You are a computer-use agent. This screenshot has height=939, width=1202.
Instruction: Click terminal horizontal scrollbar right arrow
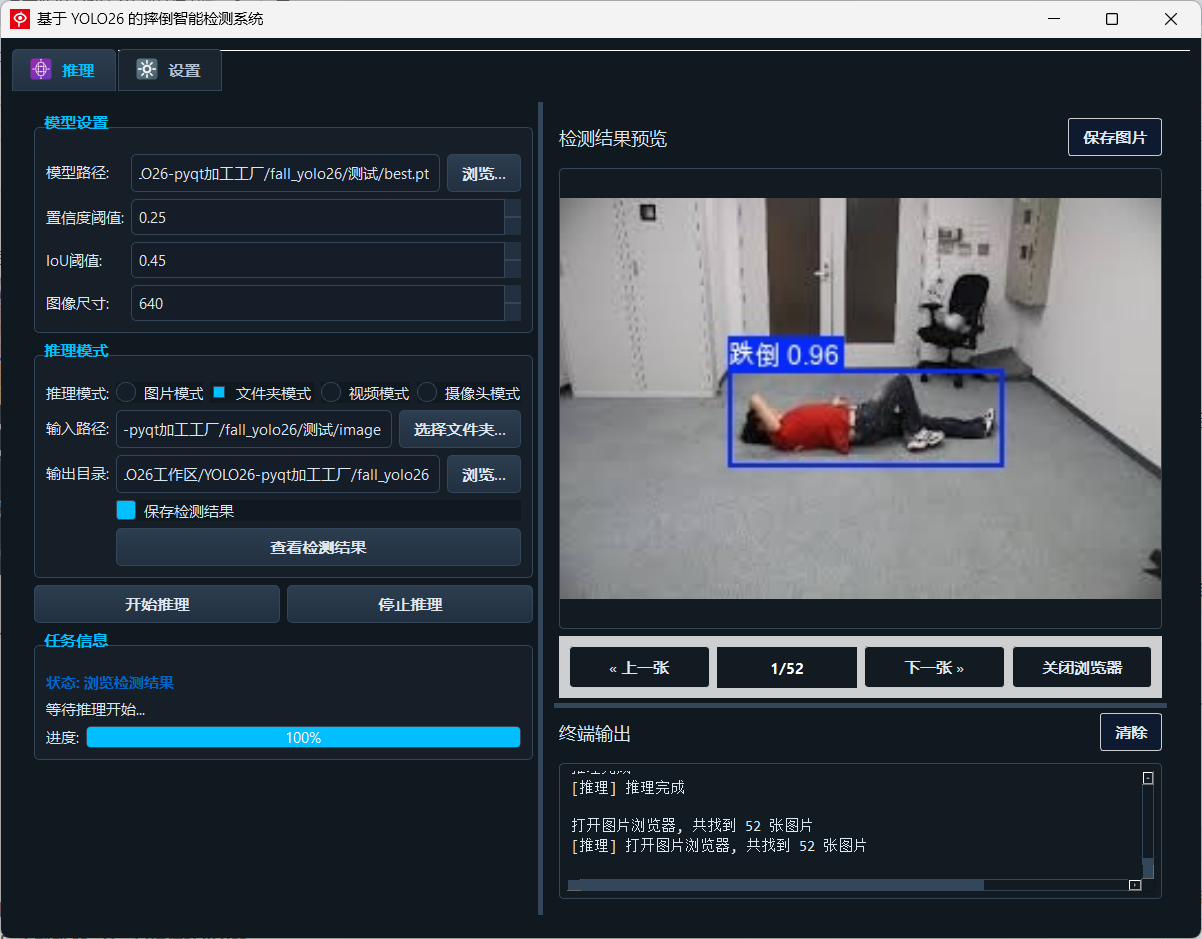tap(1134, 885)
